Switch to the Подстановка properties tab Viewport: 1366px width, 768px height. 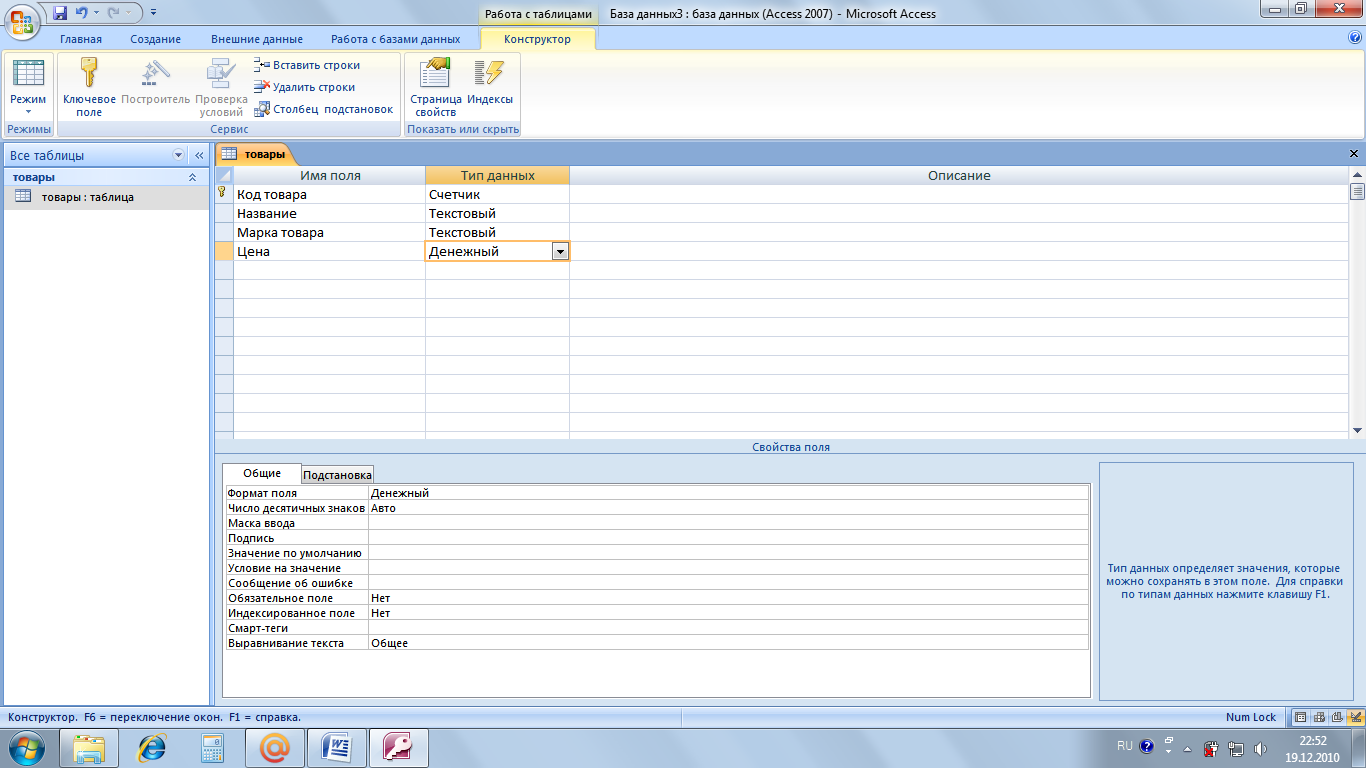[338, 475]
